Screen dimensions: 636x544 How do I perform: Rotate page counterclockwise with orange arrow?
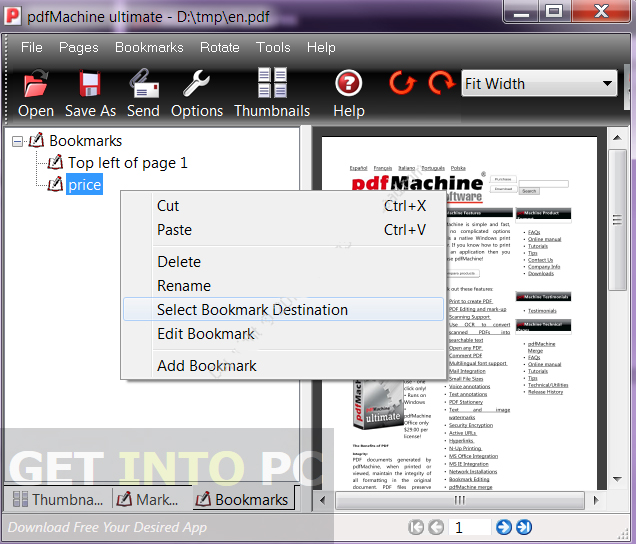click(x=402, y=83)
